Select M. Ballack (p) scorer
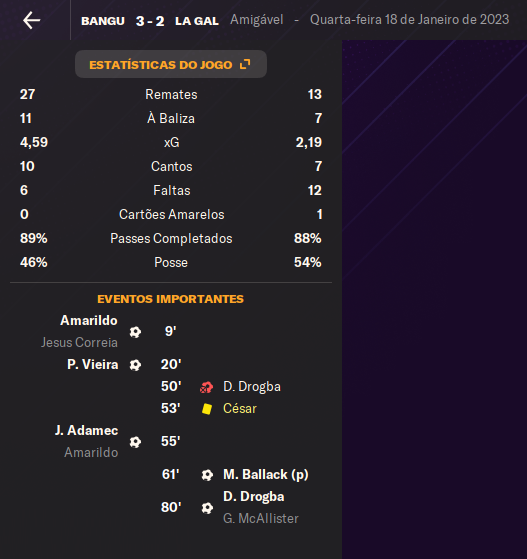527x559 pixels. tap(266, 475)
